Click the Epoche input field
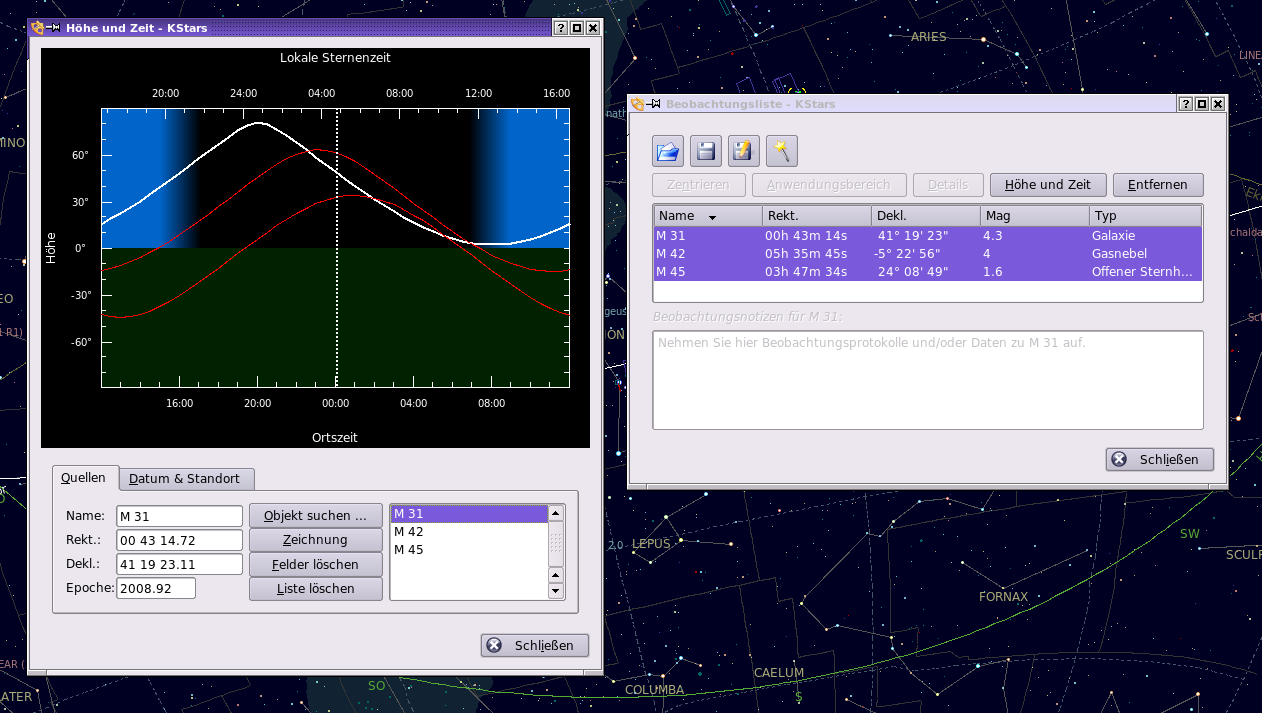The image size is (1262, 713). tap(156, 588)
